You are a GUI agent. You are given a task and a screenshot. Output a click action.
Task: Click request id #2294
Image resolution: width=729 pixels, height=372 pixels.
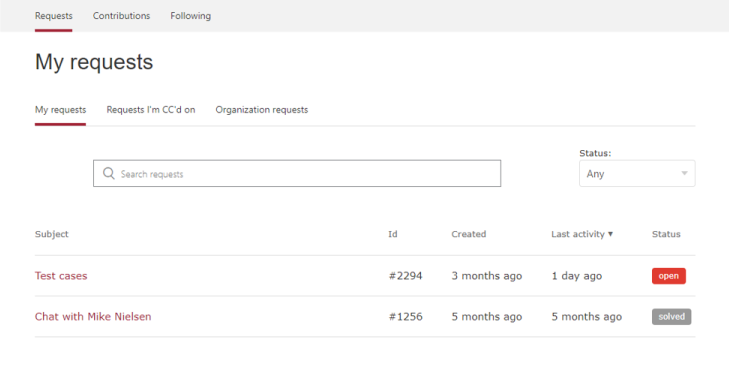coord(405,276)
